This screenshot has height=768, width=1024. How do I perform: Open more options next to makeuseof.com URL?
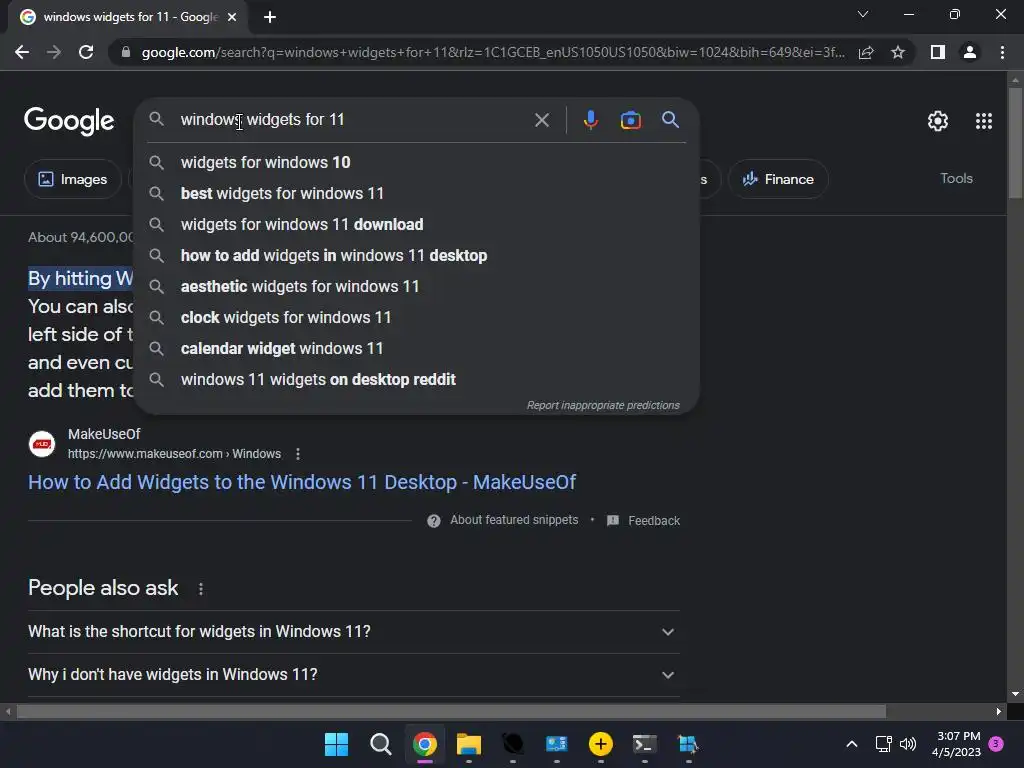[x=298, y=454]
